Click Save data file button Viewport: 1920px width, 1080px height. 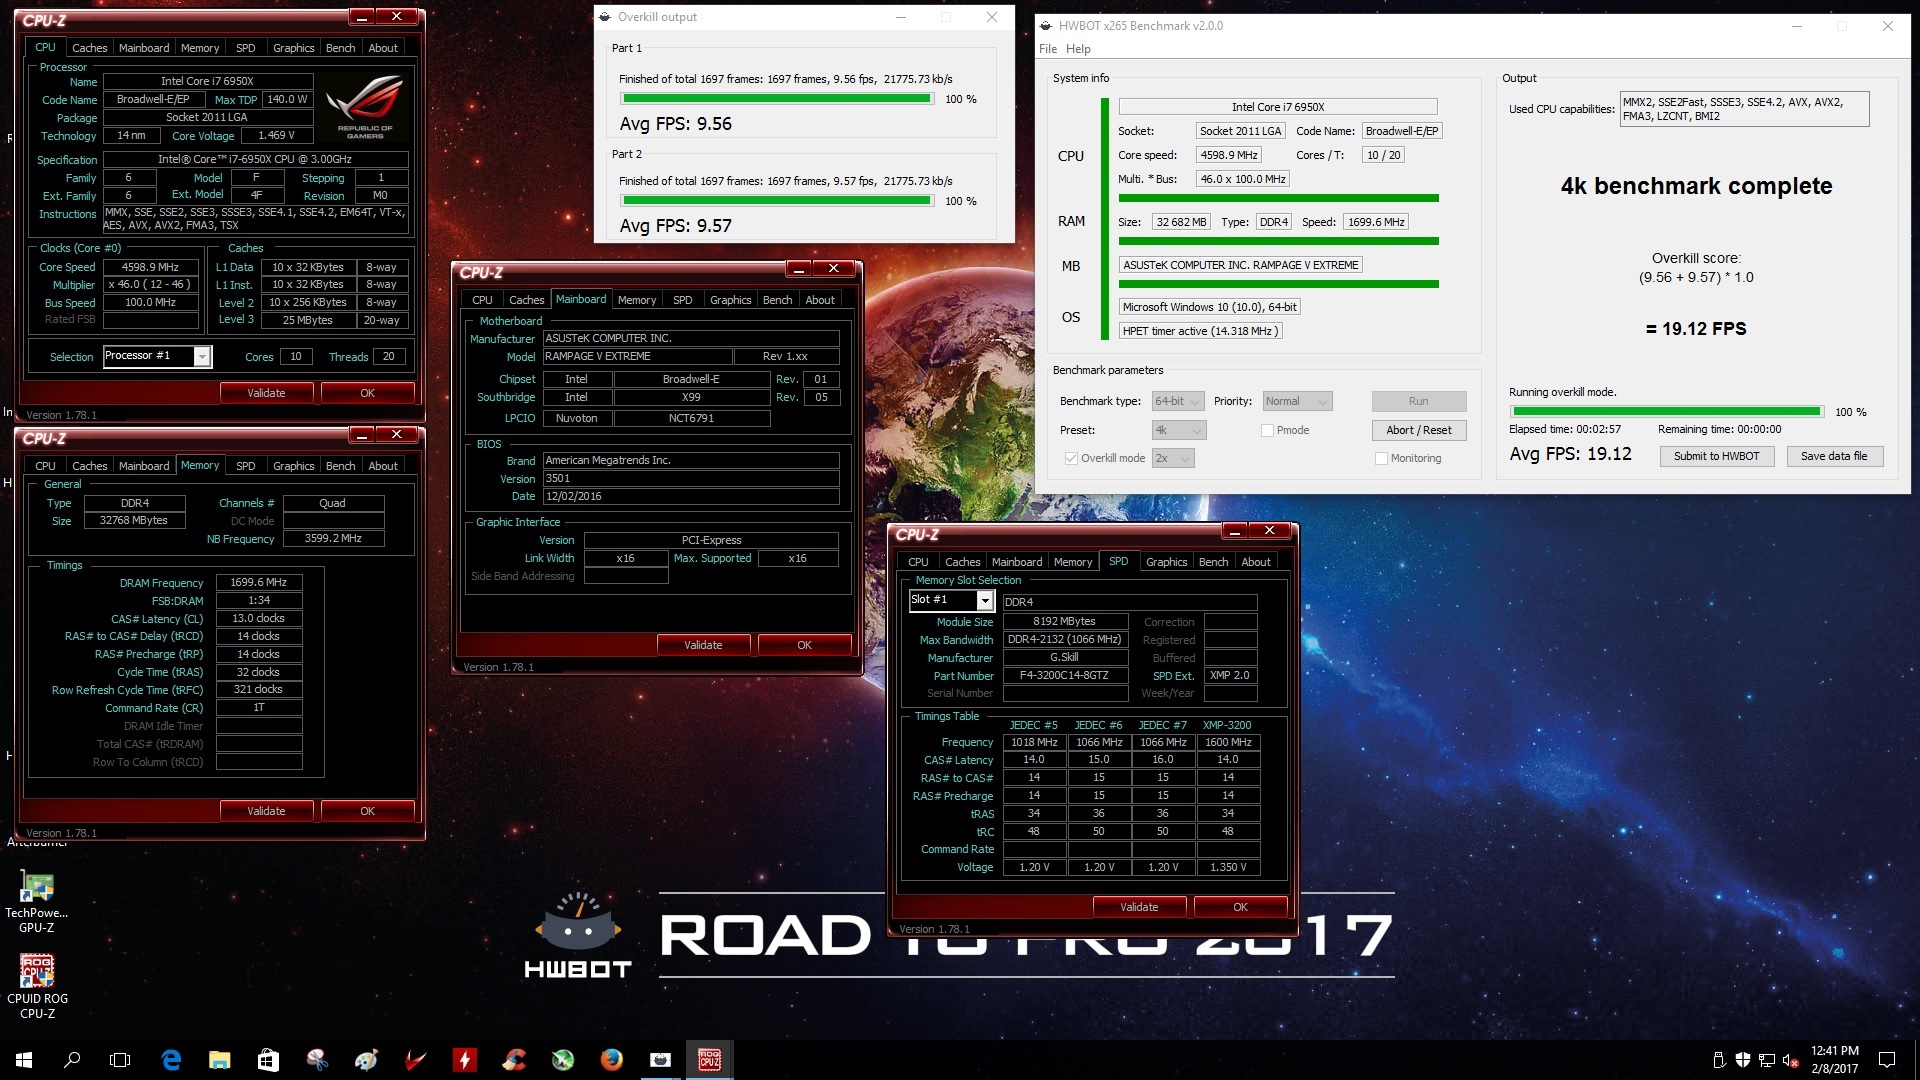pyautogui.click(x=1834, y=456)
